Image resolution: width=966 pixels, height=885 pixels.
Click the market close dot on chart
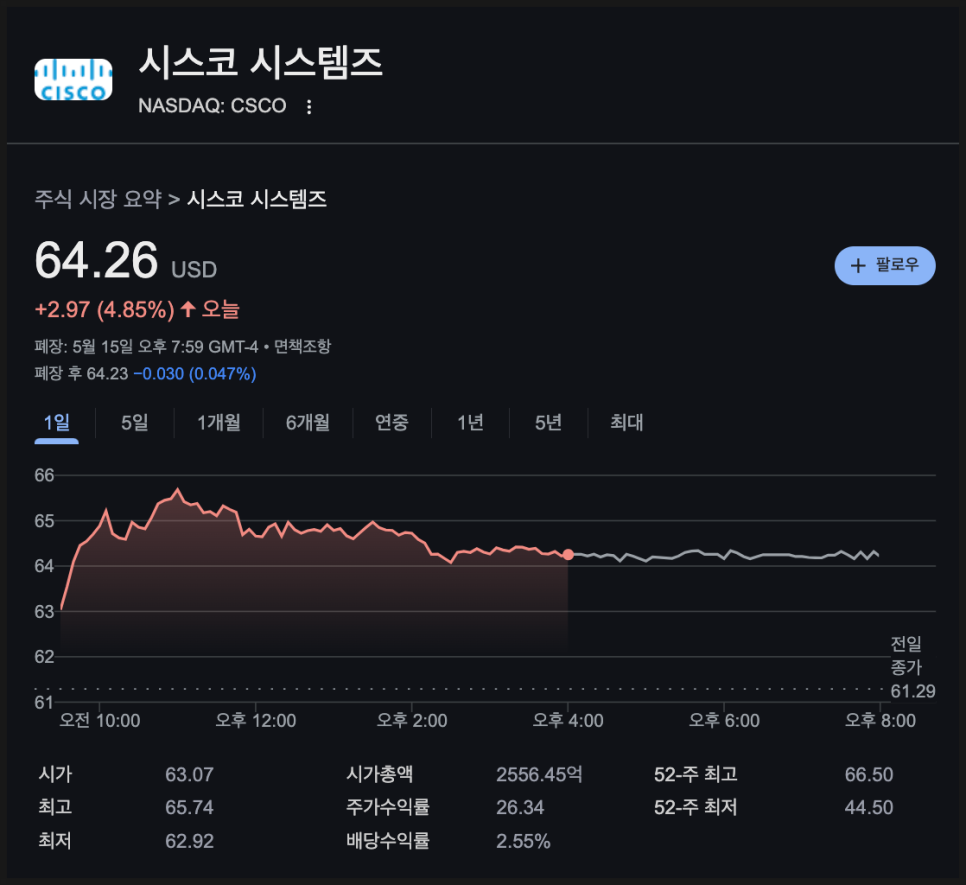click(568, 555)
